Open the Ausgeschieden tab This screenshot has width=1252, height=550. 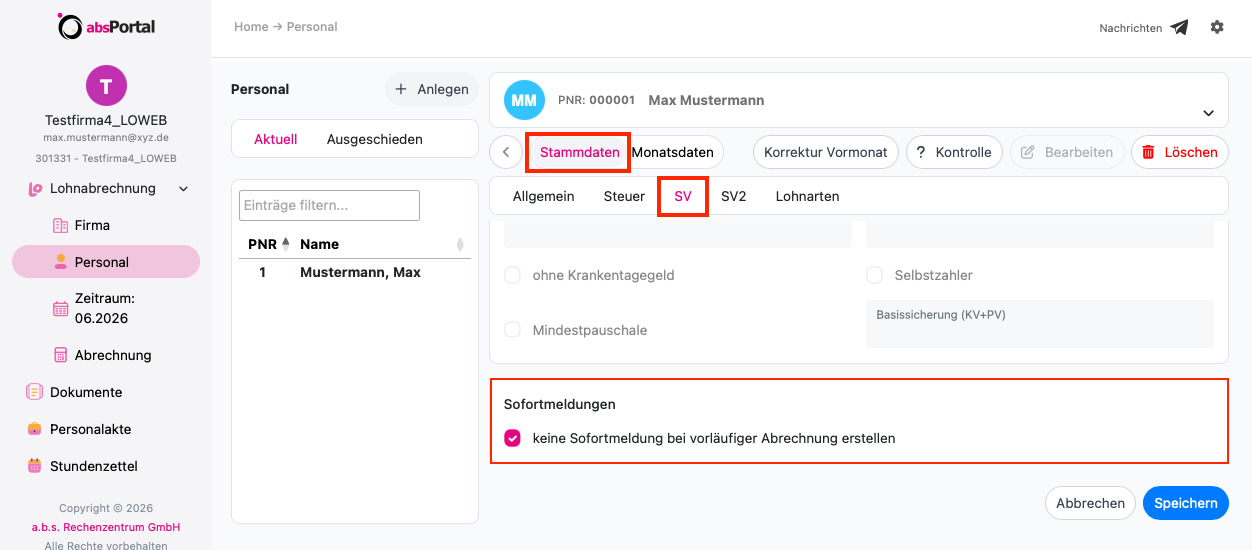pos(375,139)
